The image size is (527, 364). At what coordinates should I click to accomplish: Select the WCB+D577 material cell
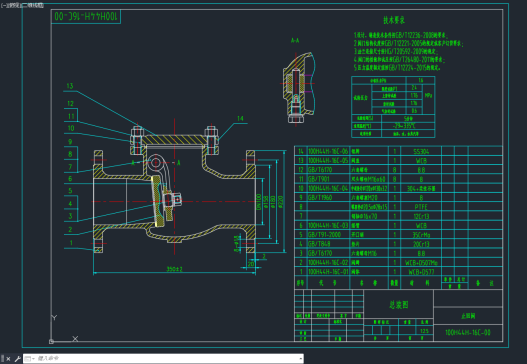[x=421, y=272]
